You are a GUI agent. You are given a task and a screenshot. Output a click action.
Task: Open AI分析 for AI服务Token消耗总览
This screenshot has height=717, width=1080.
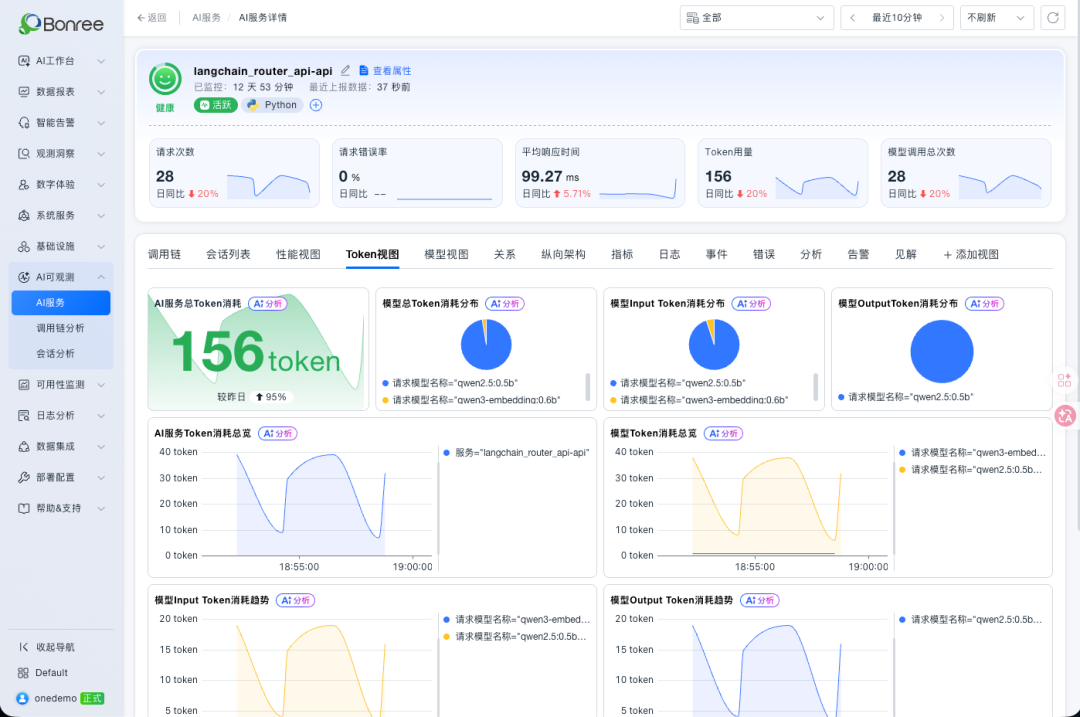[x=278, y=434]
